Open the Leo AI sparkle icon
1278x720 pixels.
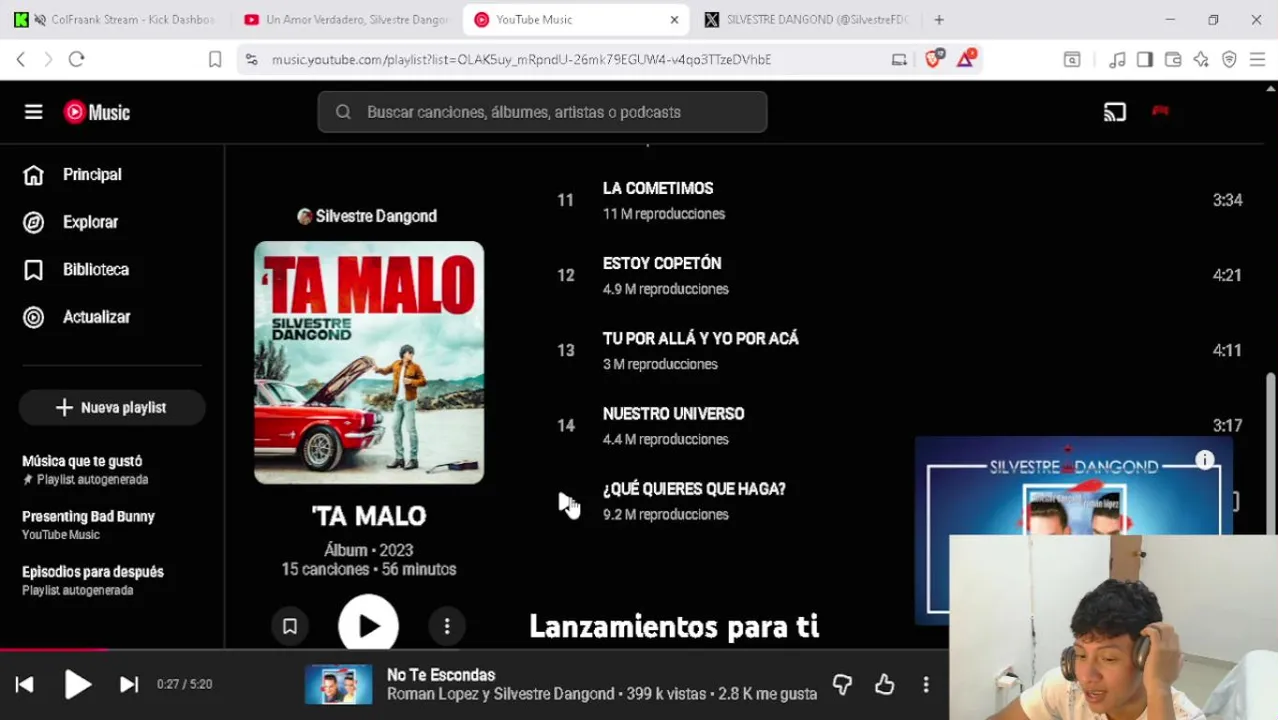tap(1201, 60)
